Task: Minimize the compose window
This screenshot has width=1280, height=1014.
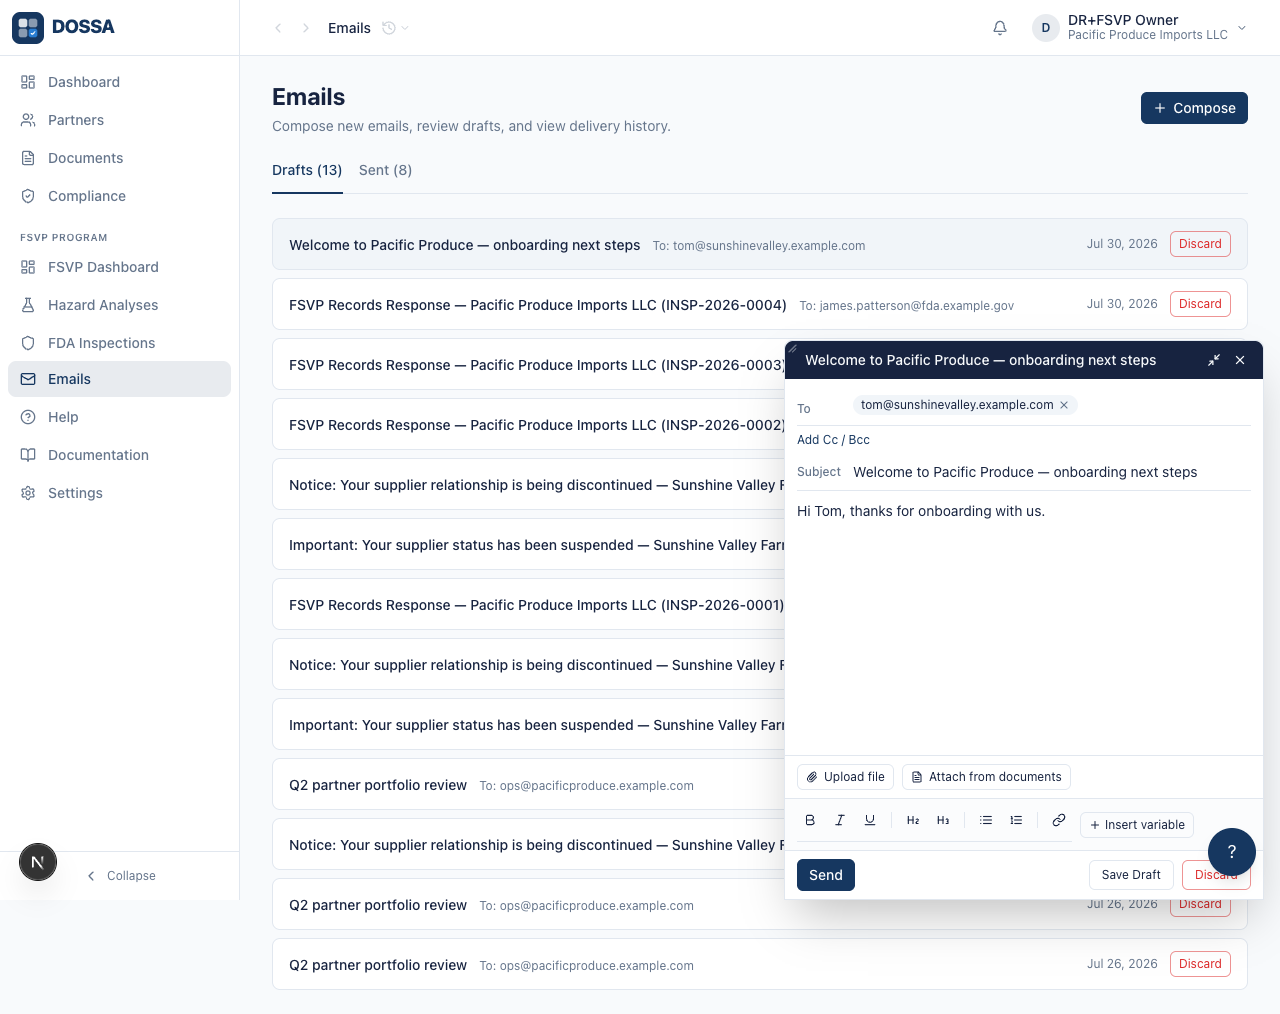Action: 1213,360
